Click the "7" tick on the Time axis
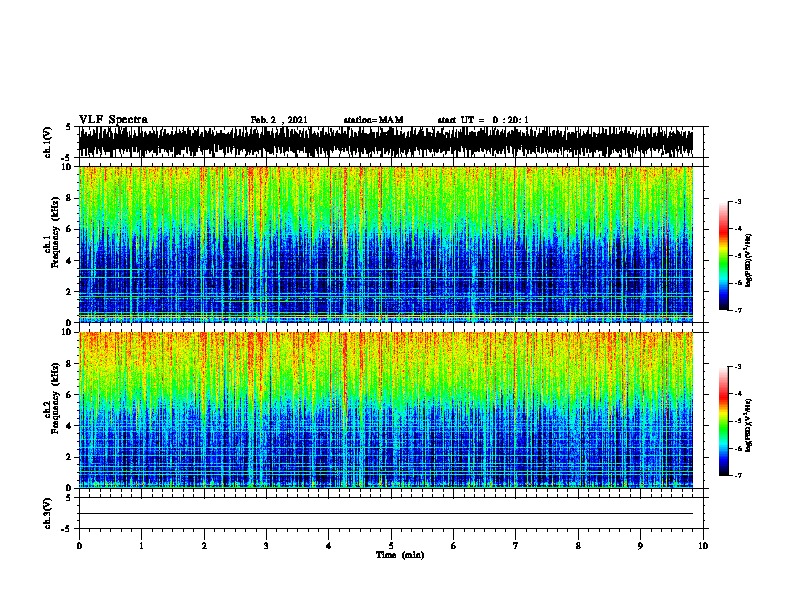This screenshot has width=792, height=612. tap(516, 546)
